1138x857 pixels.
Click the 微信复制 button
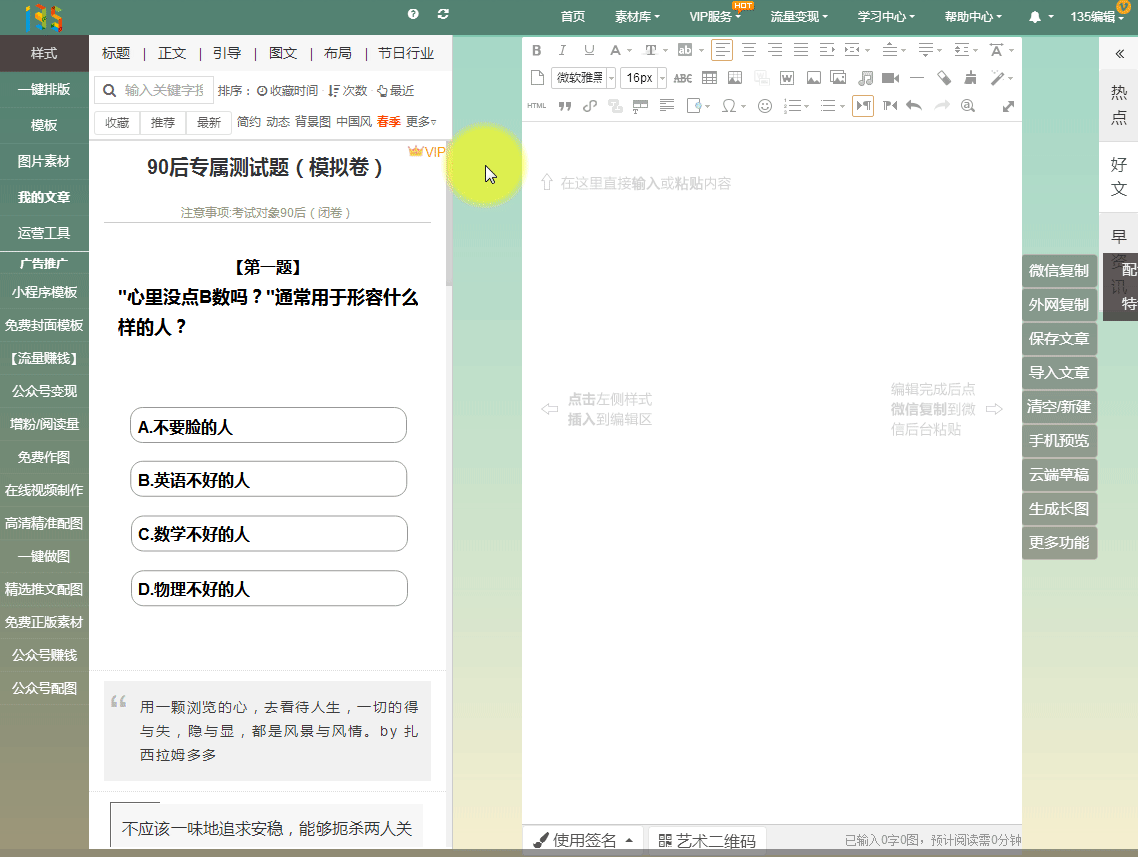coord(1059,271)
